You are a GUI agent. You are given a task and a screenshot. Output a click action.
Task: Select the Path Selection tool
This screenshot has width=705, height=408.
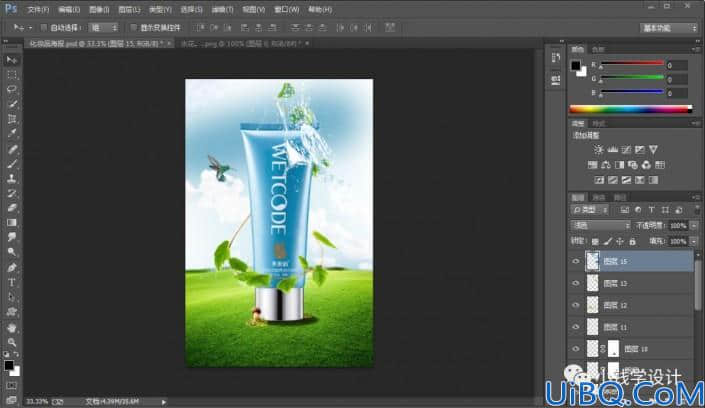[12, 297]
